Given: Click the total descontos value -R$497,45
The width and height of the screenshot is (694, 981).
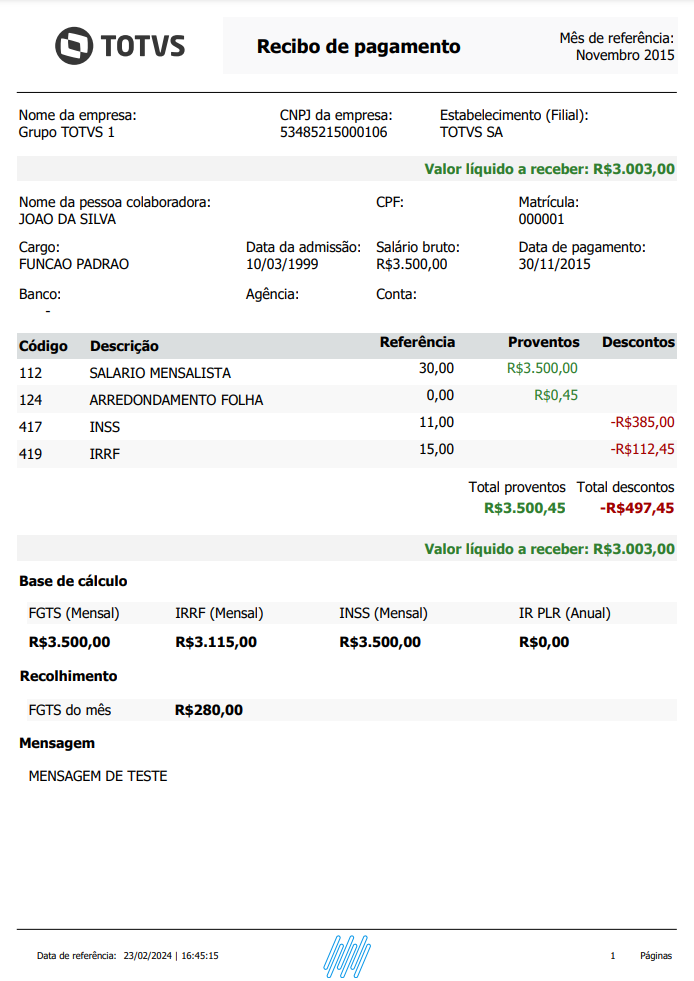Looking at the screenshot, I should click(637, 508).
